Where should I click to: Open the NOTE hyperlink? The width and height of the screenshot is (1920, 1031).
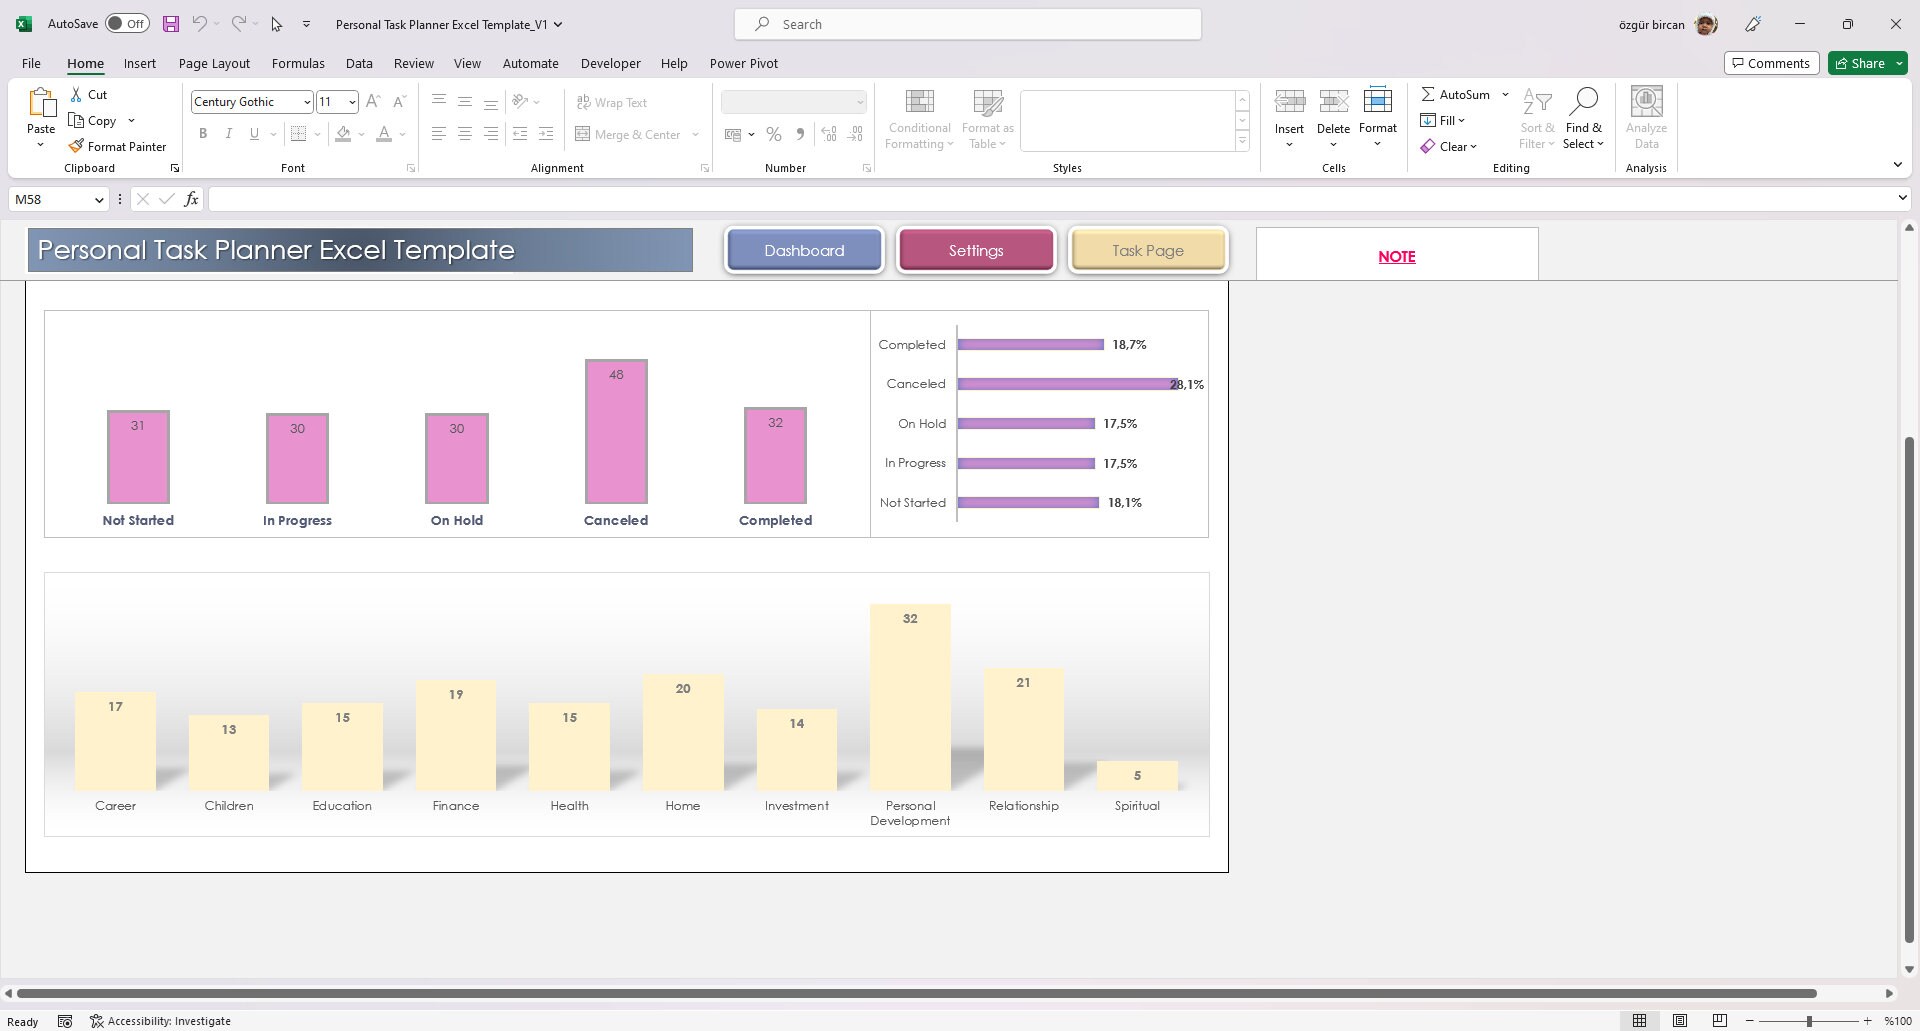[x=1396, y=257]
